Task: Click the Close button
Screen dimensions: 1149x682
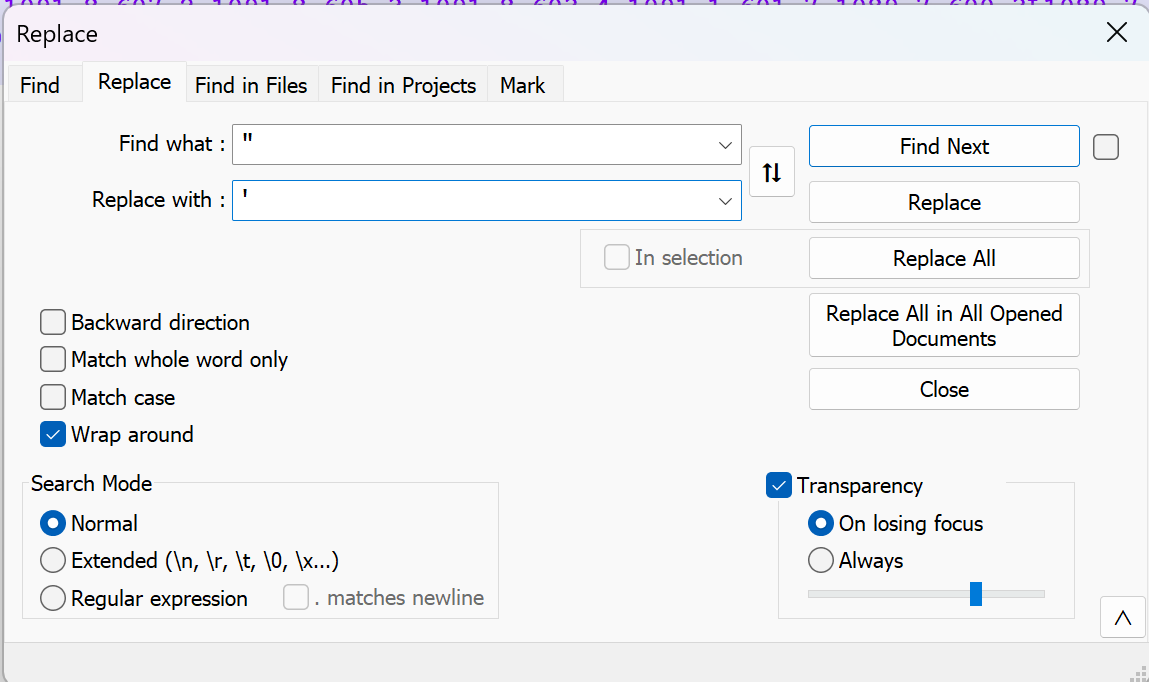Action: [943, 389]
